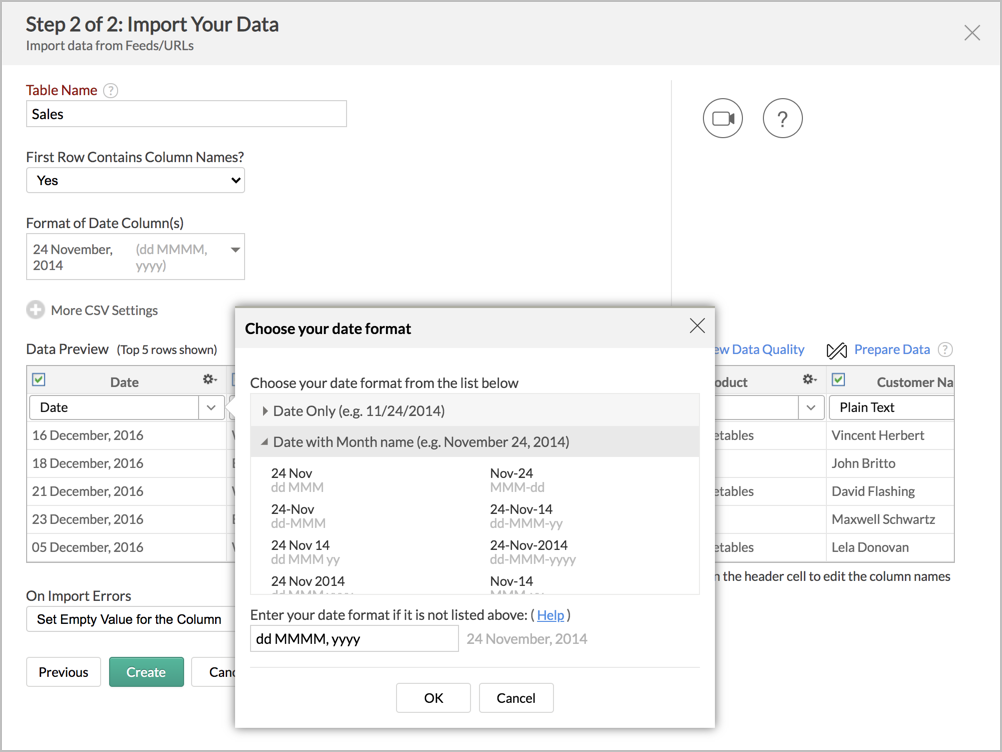Image resolution: width=1002 pixels, height=752 pixels.
Task: Click the Date column header name
Action: 124,382
